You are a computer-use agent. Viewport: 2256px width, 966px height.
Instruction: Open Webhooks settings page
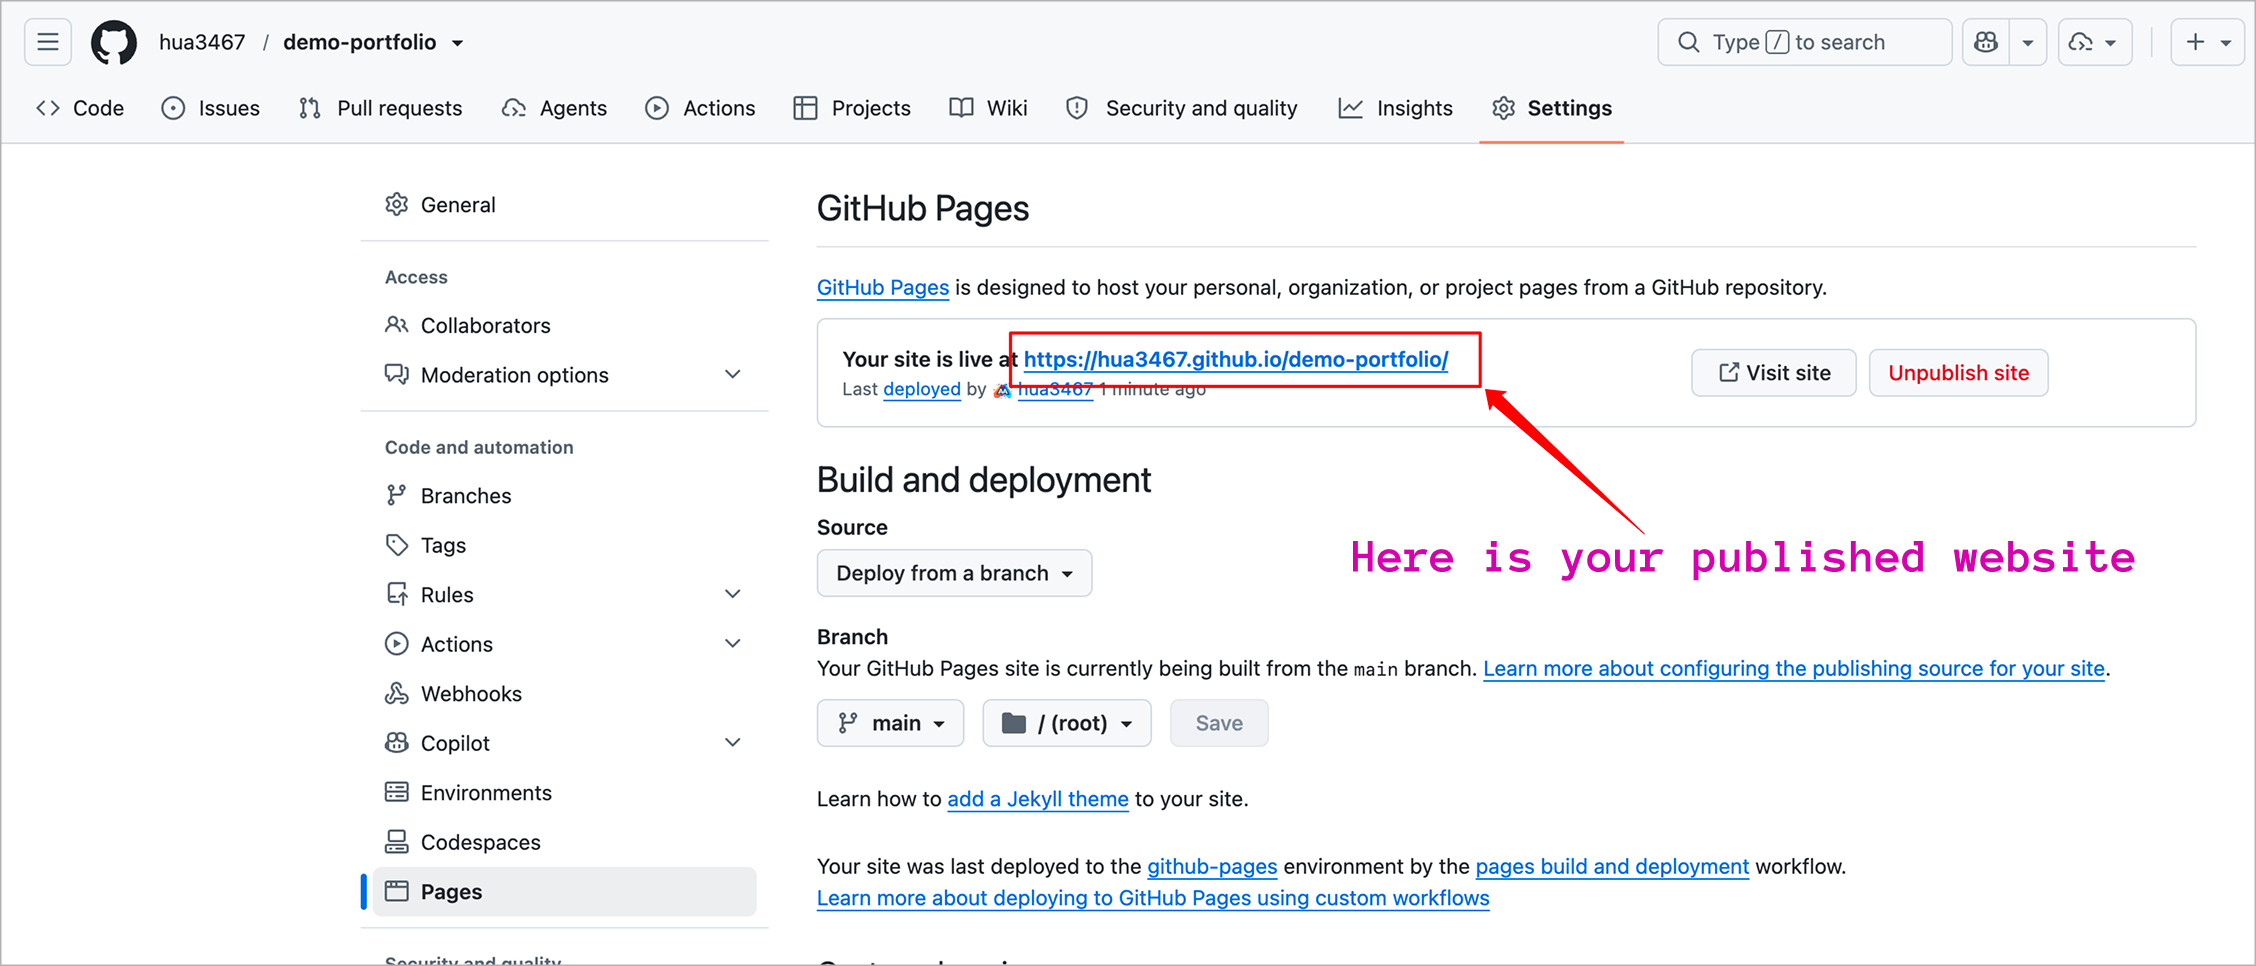click(x=565, y=694)
